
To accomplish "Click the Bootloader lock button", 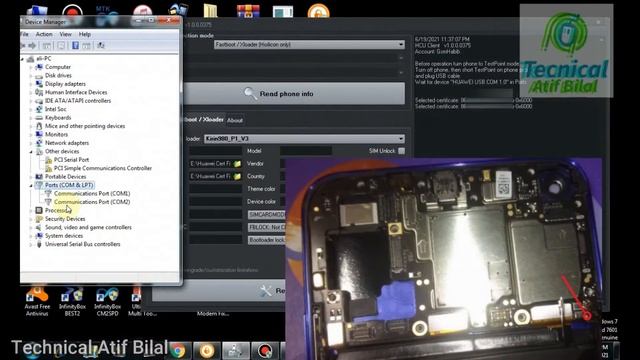I will [x=267, y=240].
